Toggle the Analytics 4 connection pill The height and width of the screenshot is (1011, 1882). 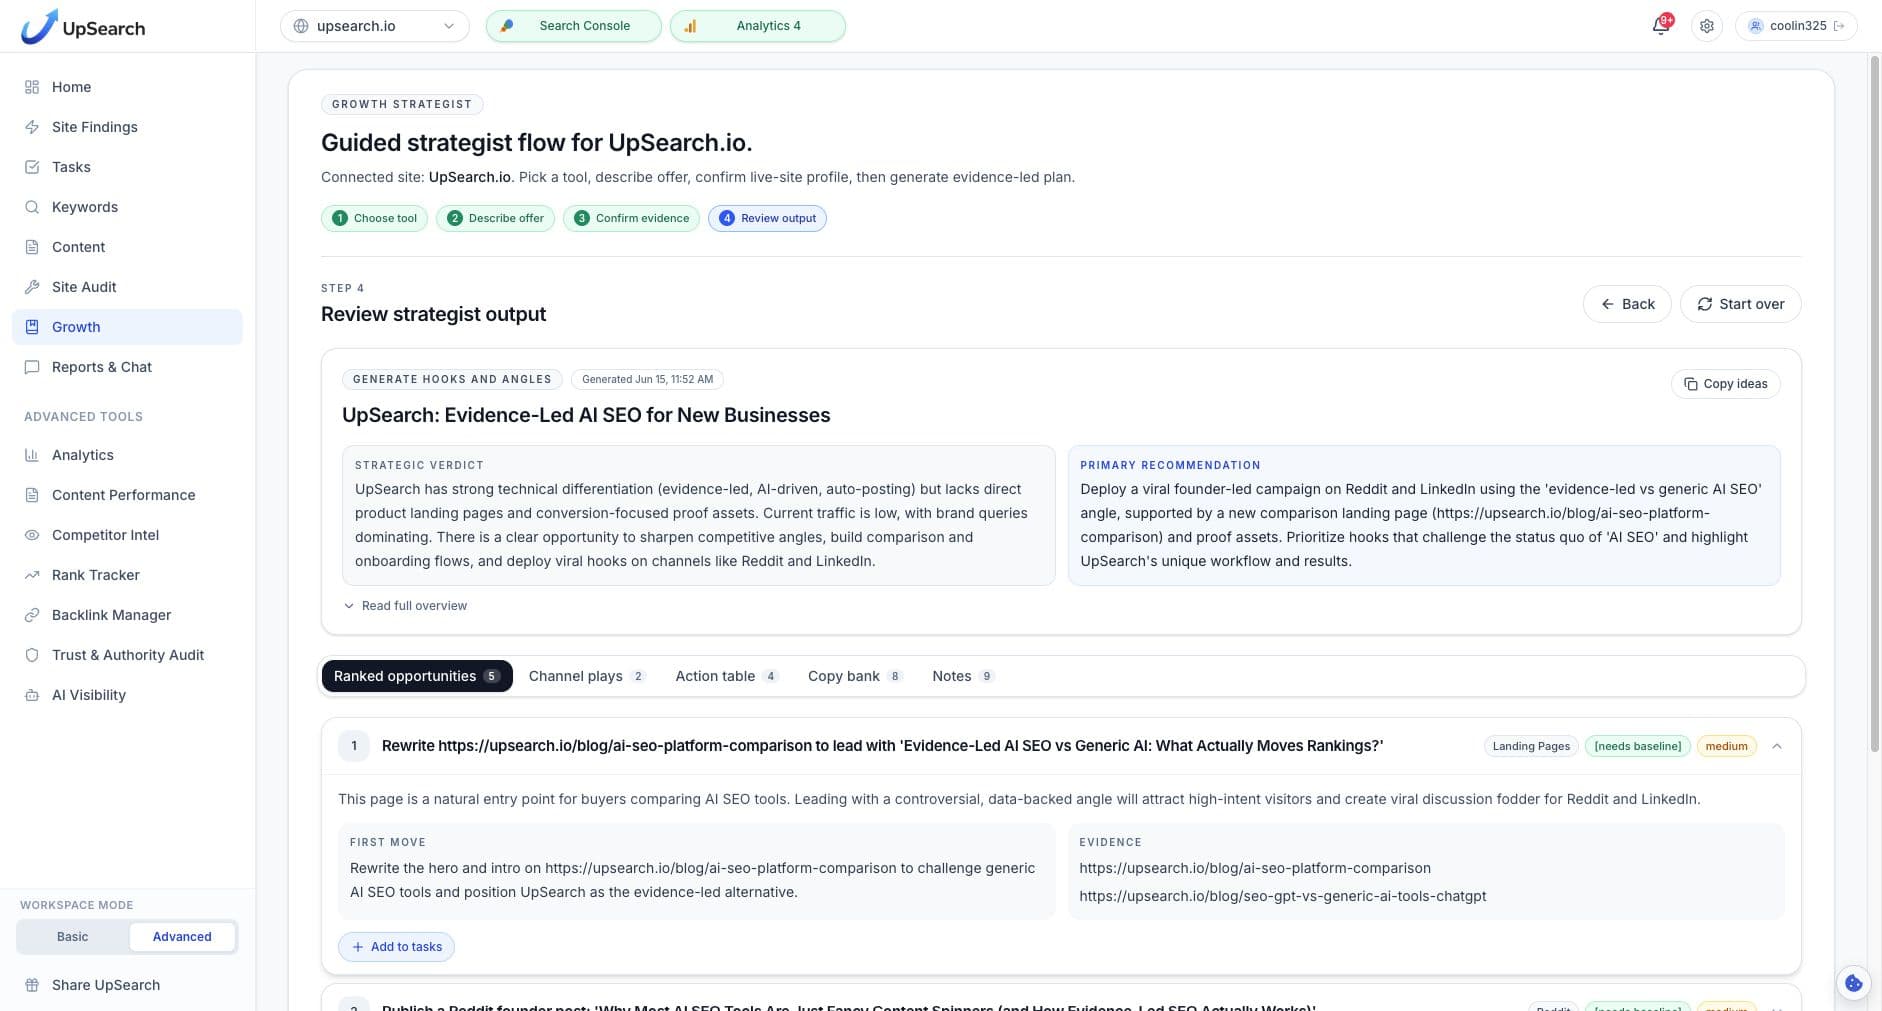coord(758,26)
